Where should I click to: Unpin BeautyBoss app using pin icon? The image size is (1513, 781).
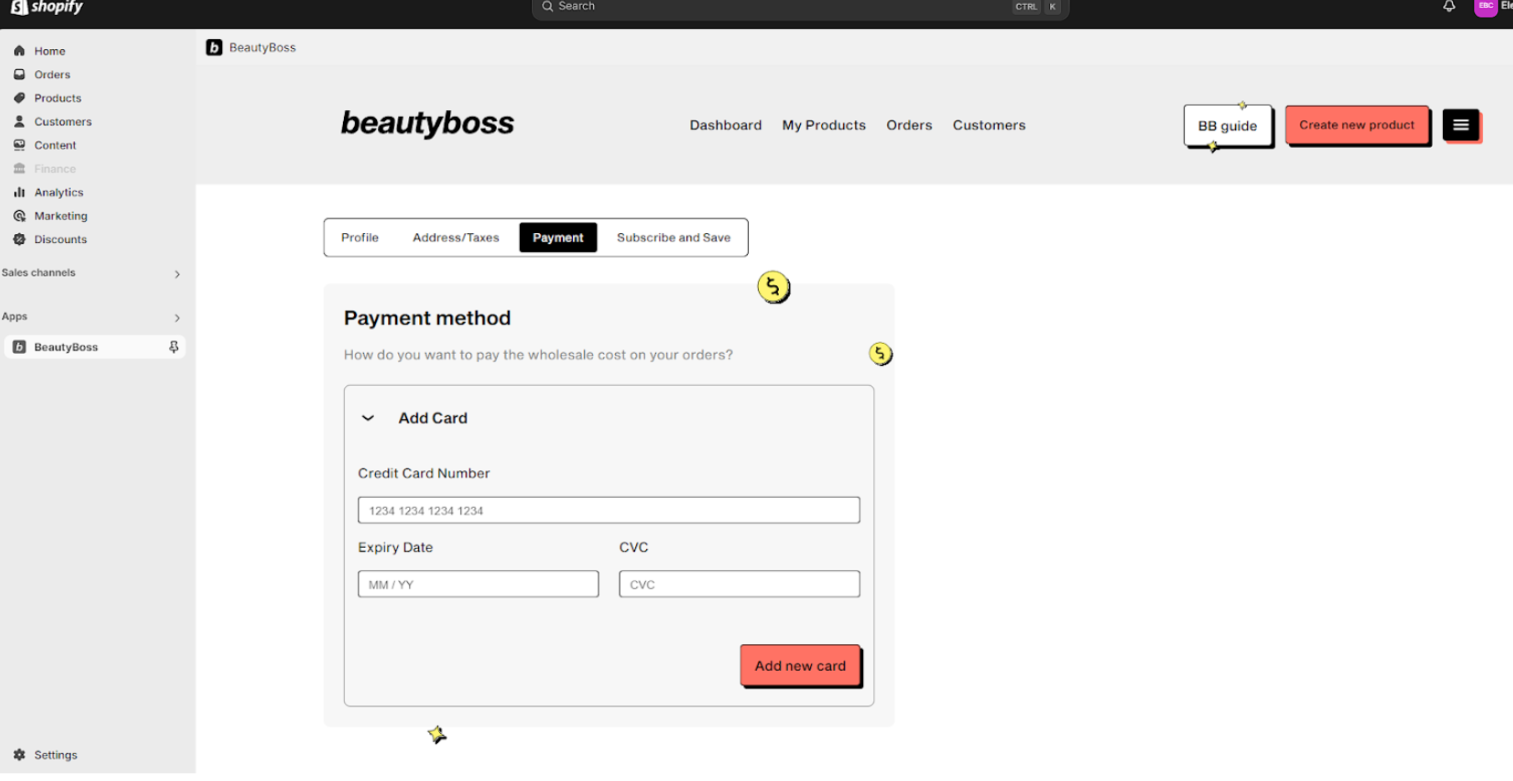pos(173,347)
